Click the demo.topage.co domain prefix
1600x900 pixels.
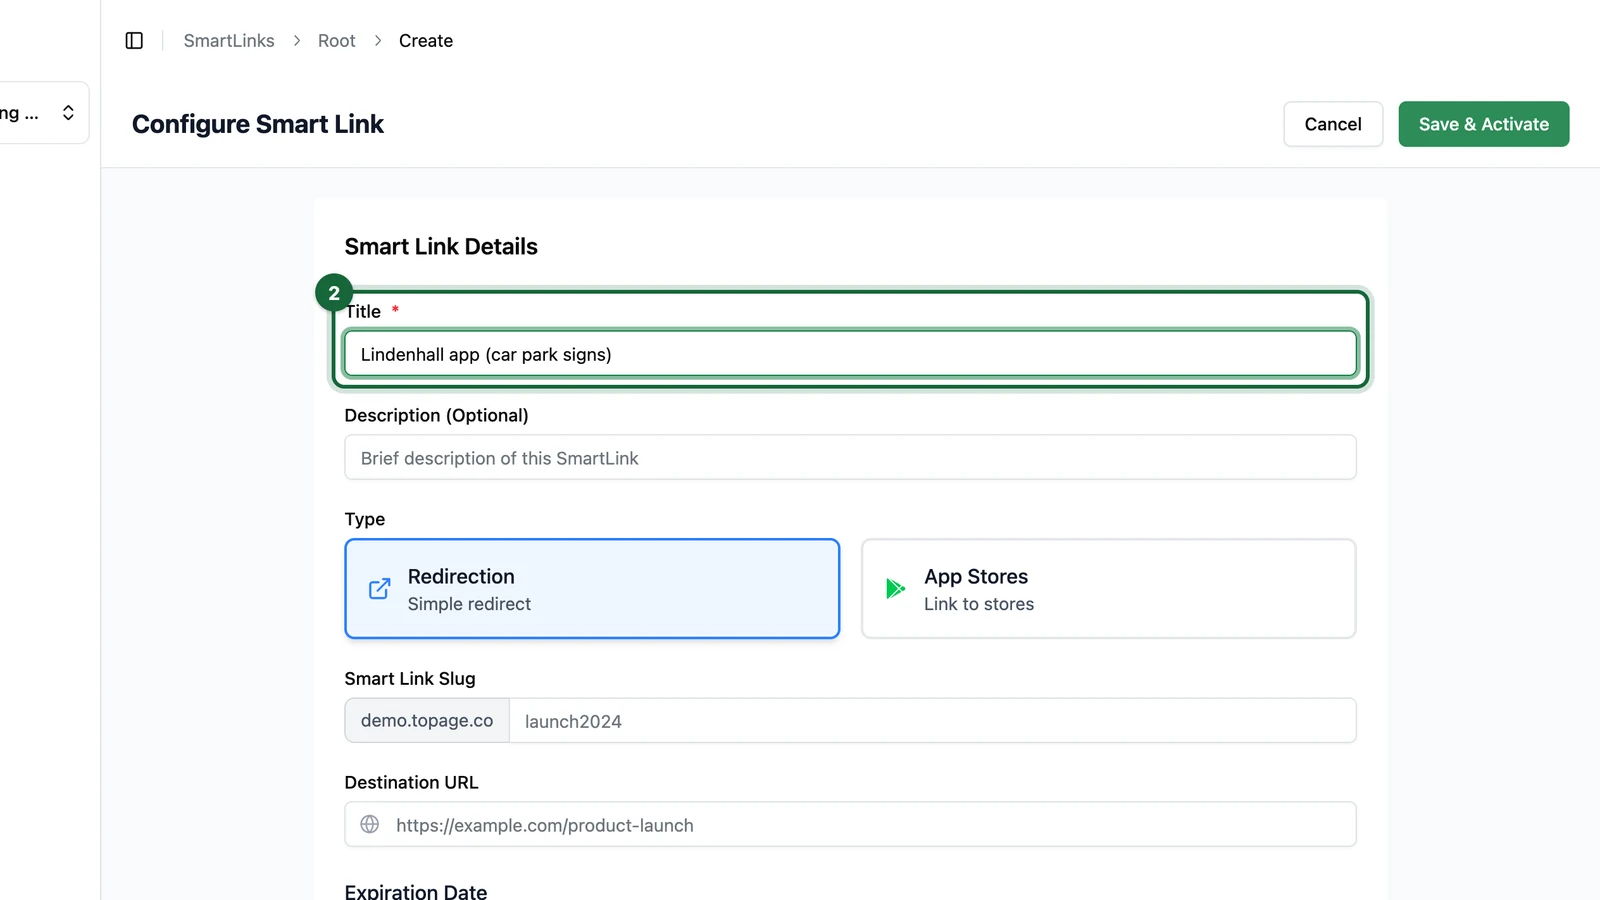pyautogui.click(x=427, y=721)
